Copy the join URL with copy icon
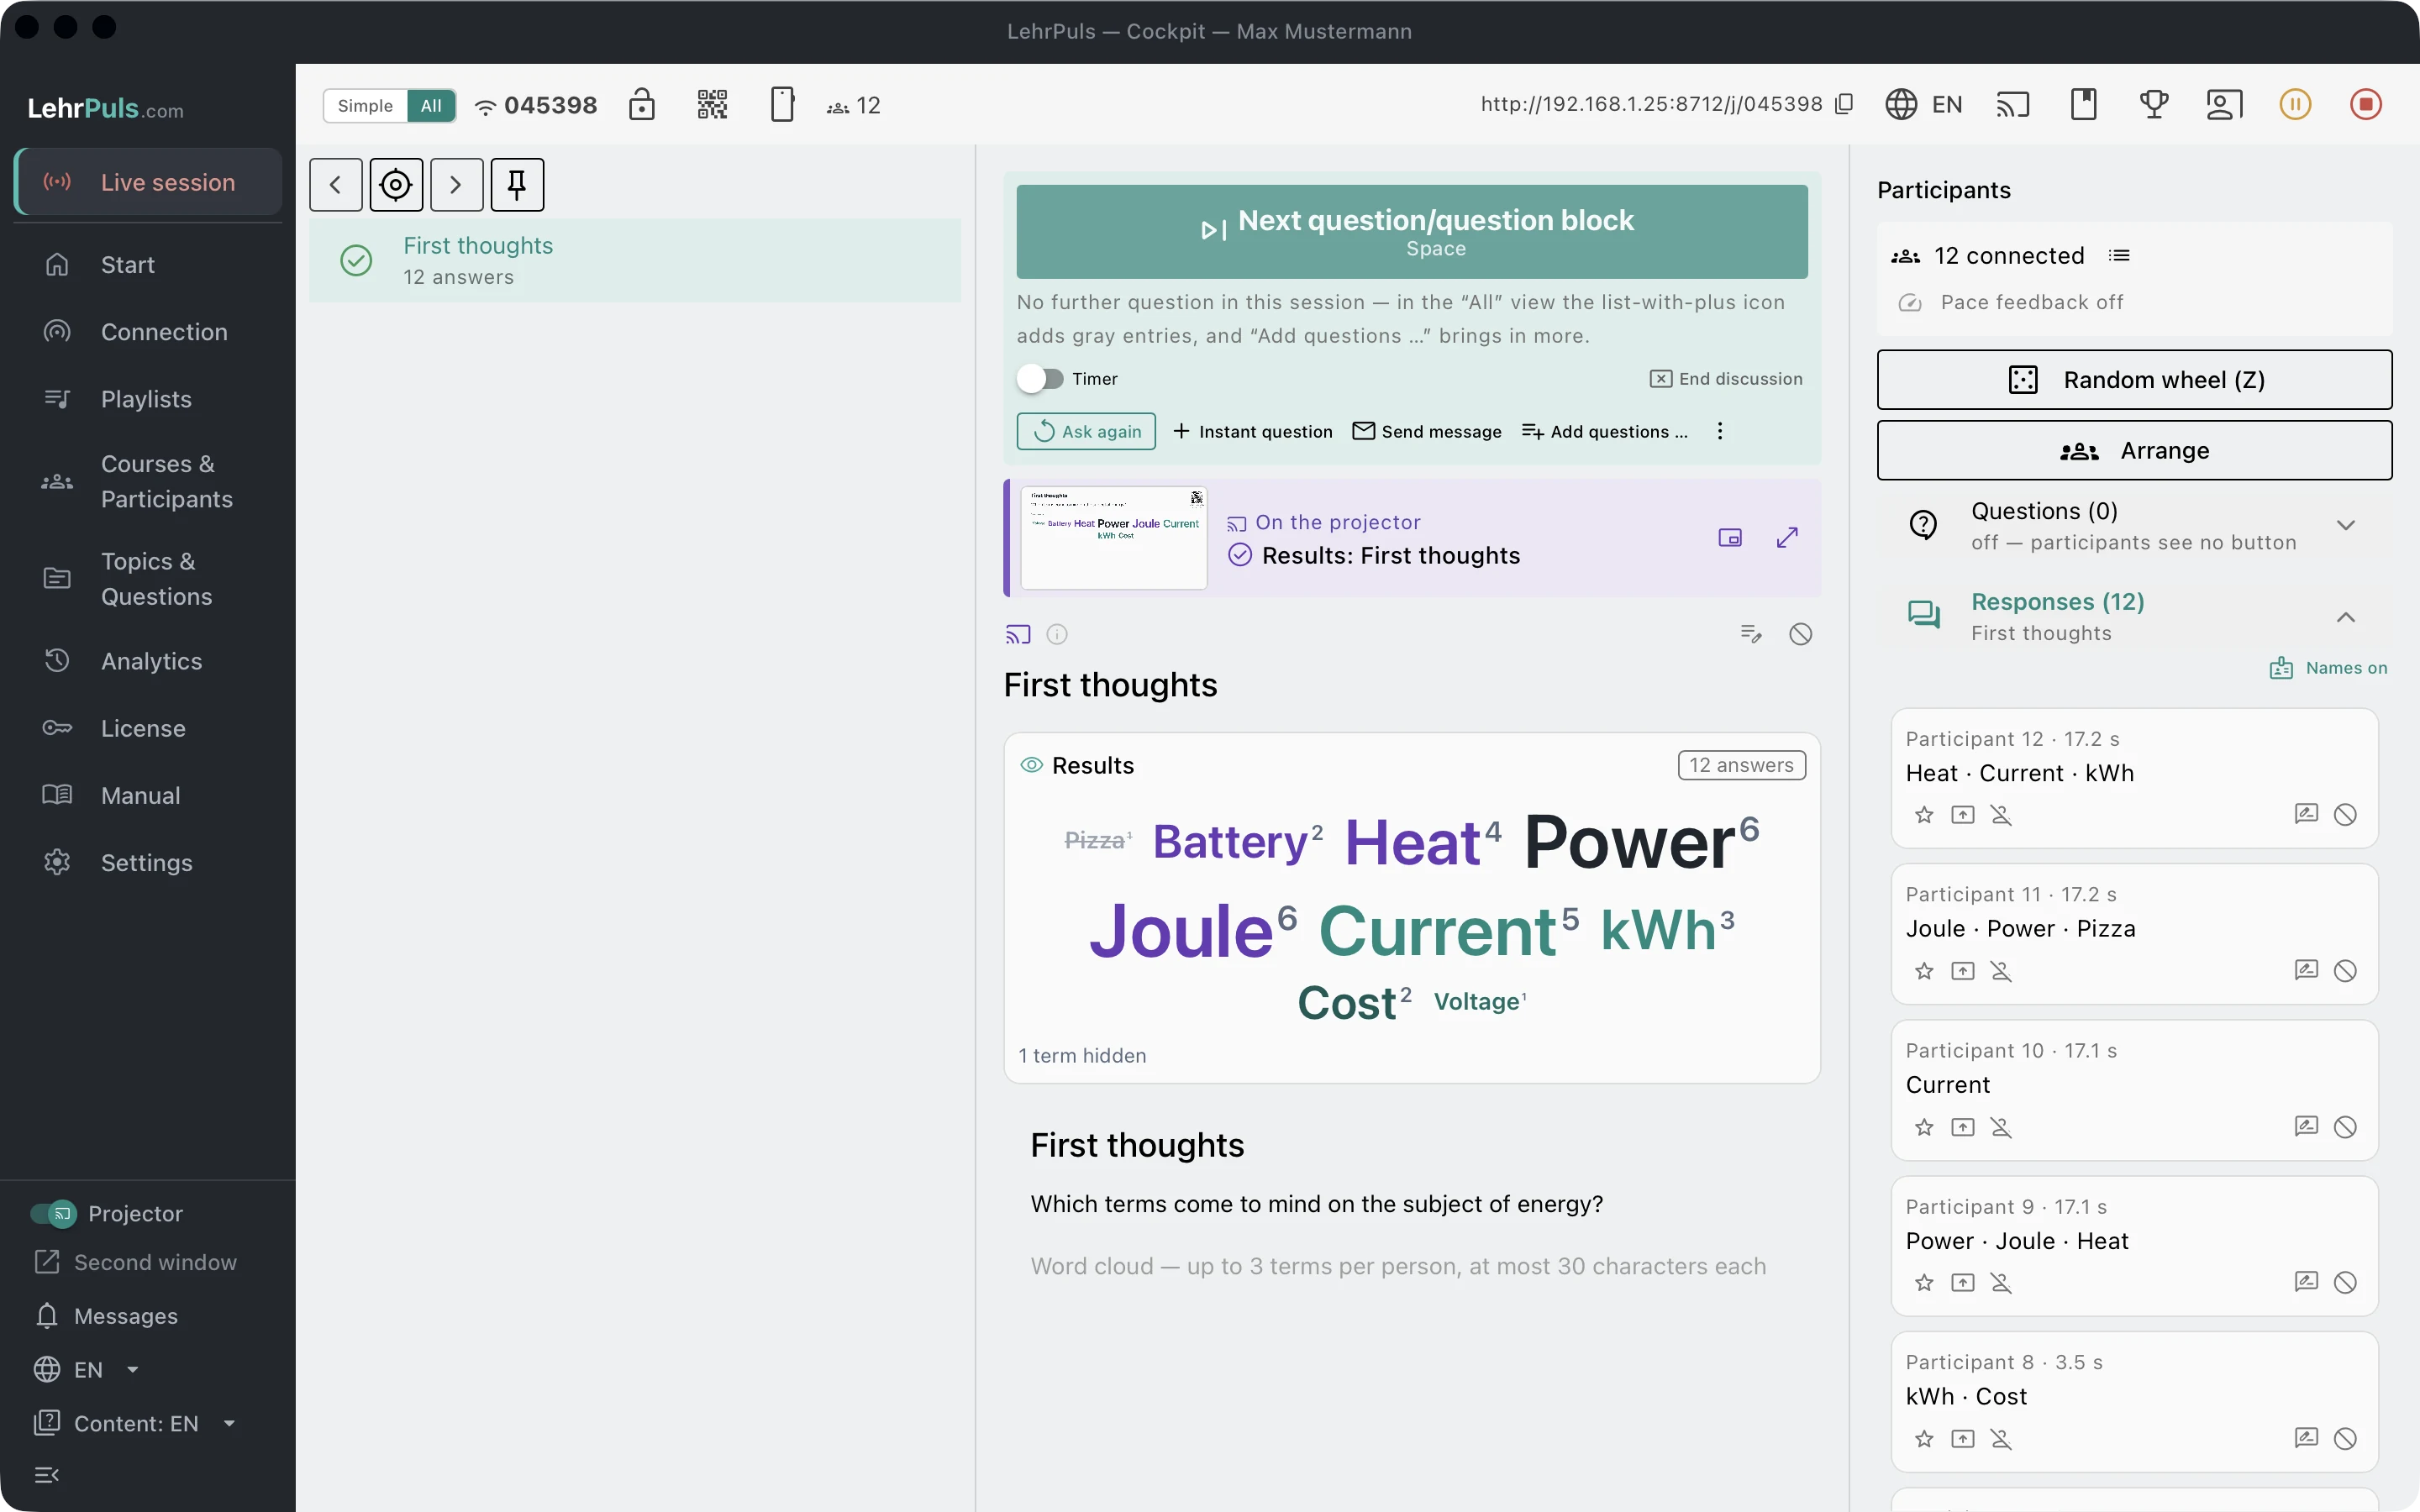The image size is (2420, 1512). [x=1845, y=104]
